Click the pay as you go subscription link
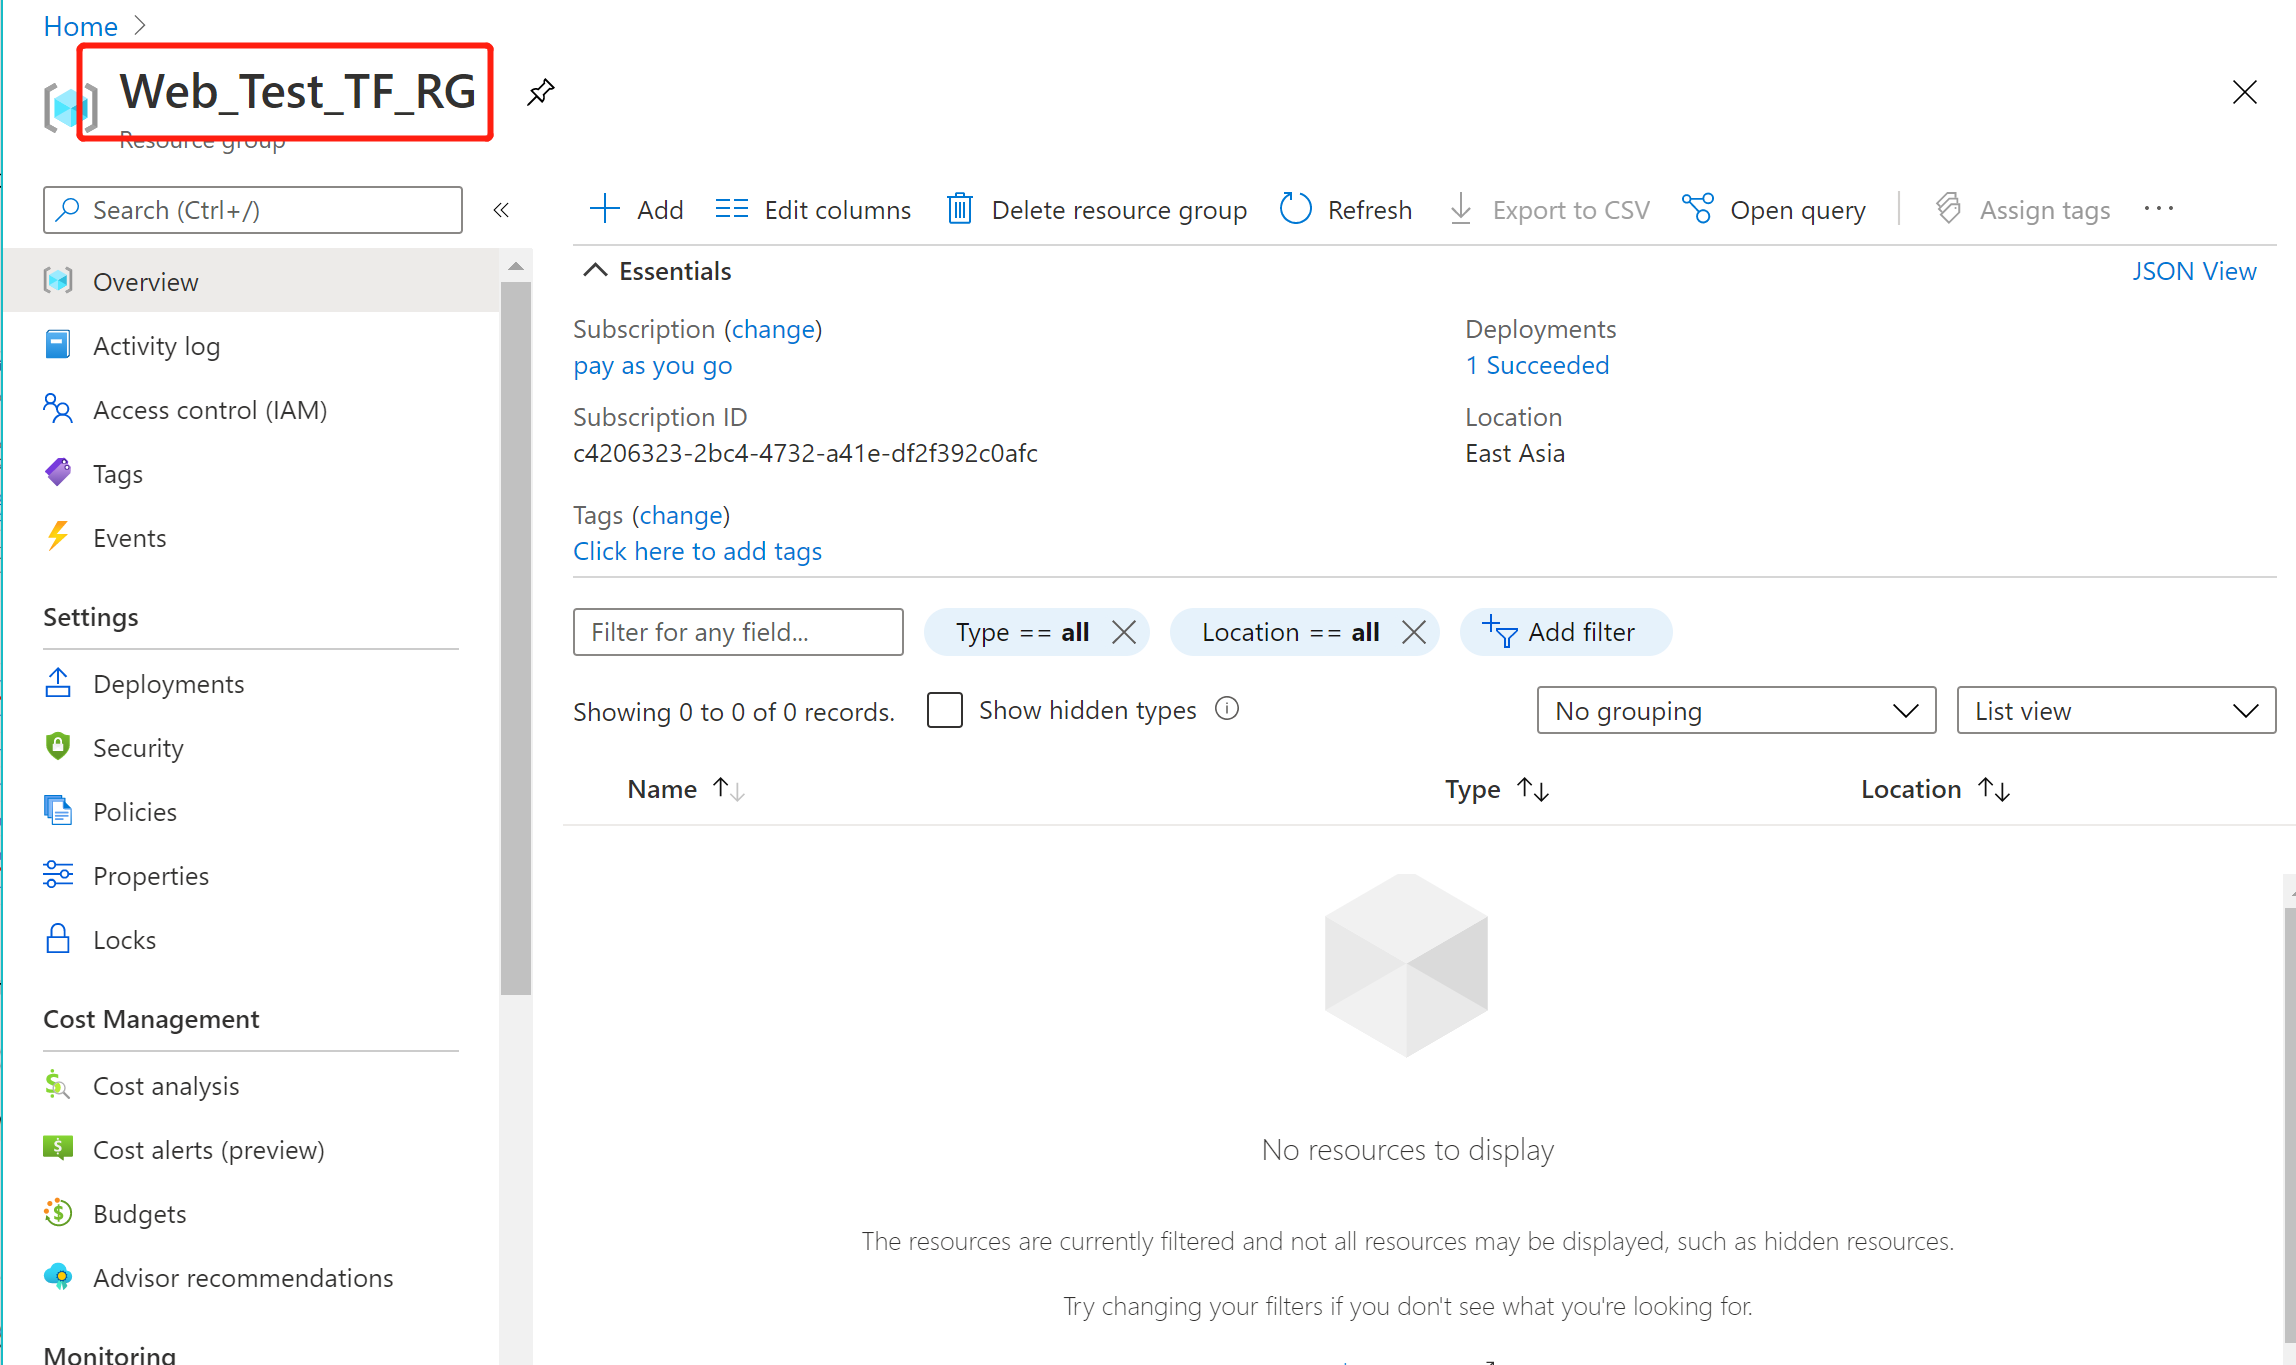Viewport: 2296px width, 1365px height. (650, 364)
